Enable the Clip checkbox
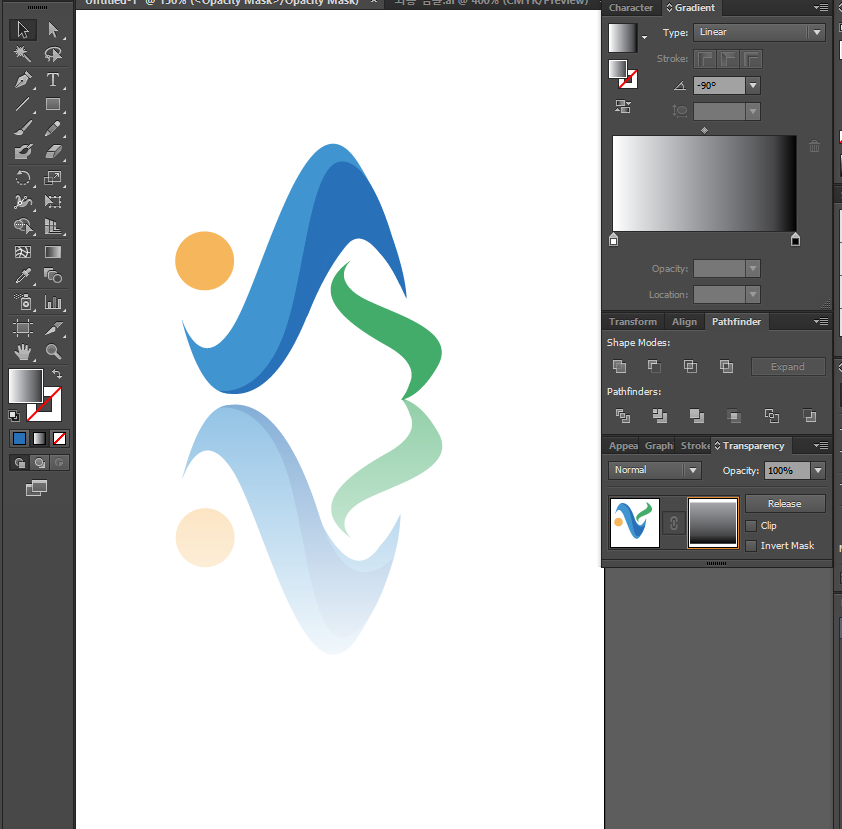This screenshot has height=829, width=842. point(751,526)
